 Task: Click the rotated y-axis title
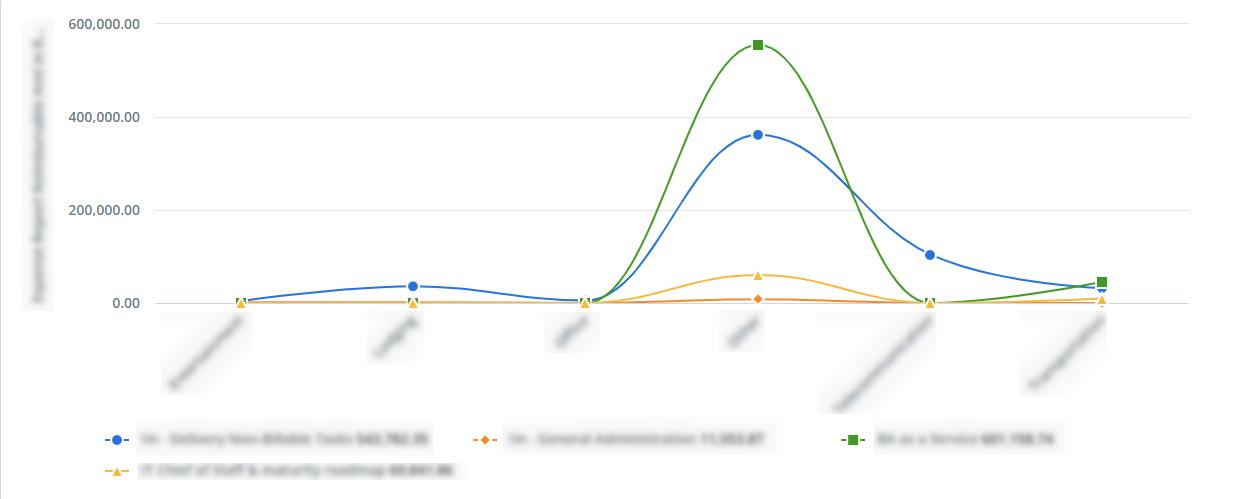click(x=39, y=166)
